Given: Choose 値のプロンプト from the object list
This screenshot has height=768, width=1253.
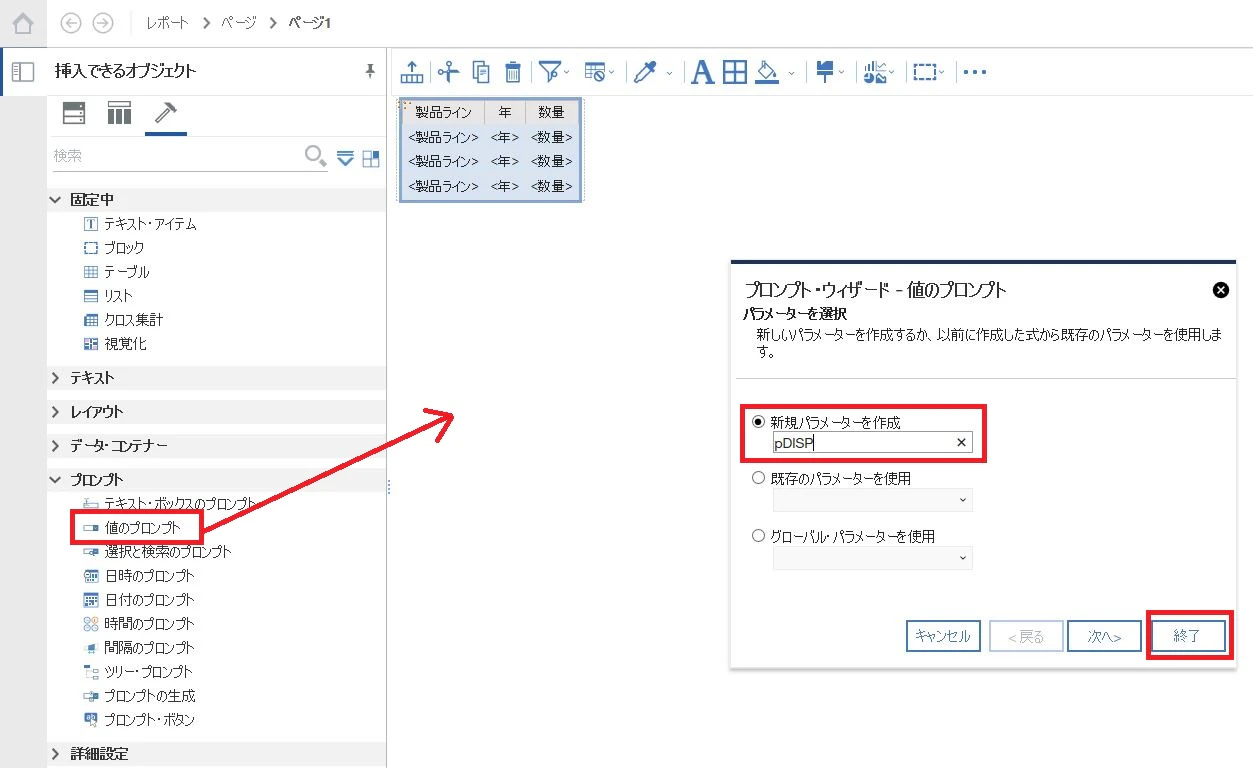Looking at the screenshot, I should [x=142, y=527].
